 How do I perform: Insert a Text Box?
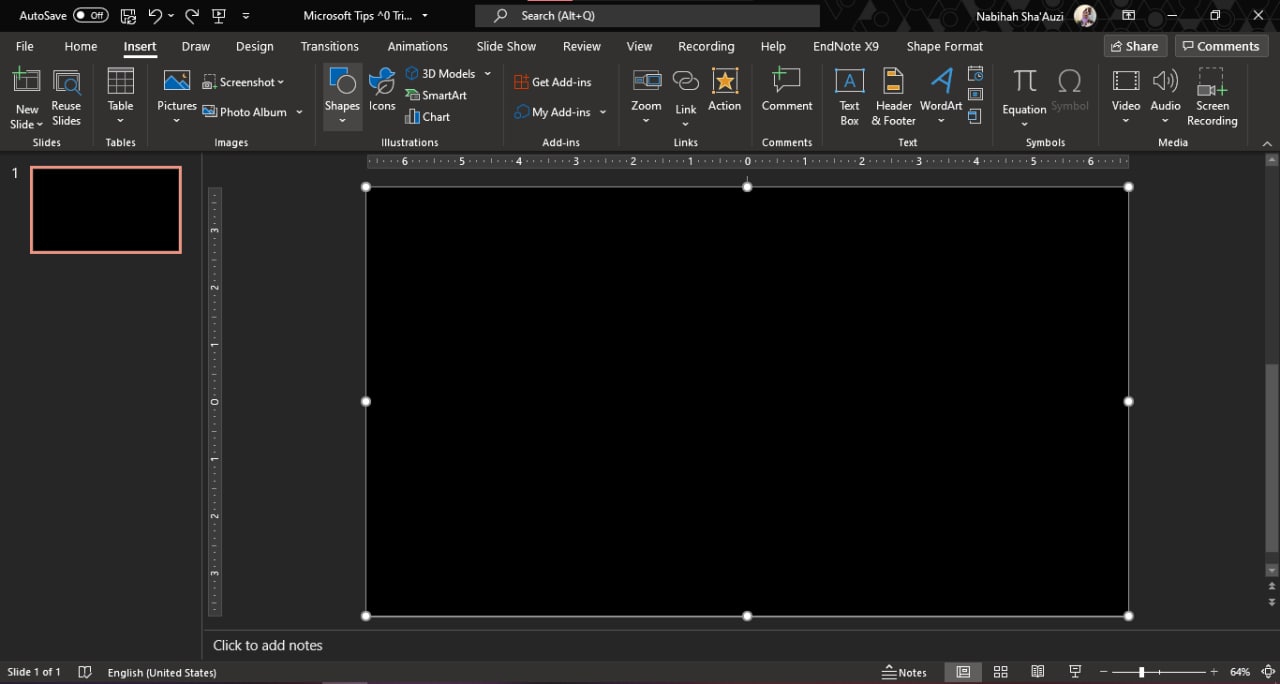pos(849,98)
